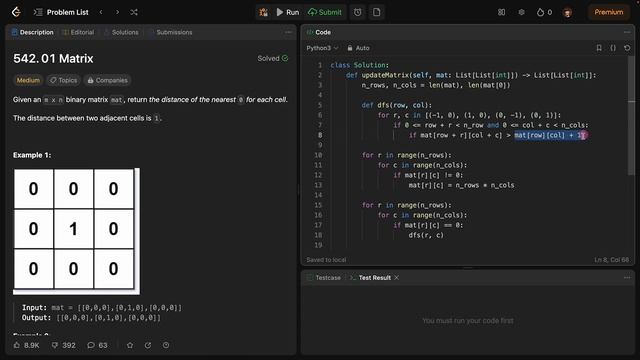Format code with braces icon
The width and height of the screenshot is (640, 360).
click(613, 48)
